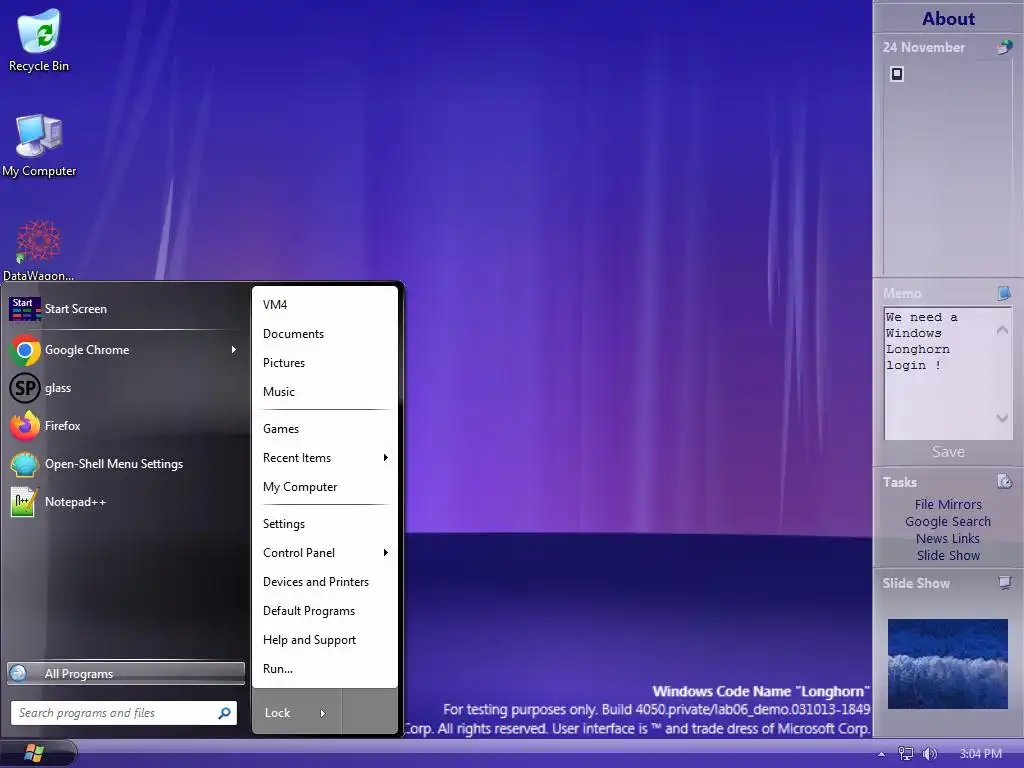
Task: Click the 24 November date label
Action: point(923,47)
